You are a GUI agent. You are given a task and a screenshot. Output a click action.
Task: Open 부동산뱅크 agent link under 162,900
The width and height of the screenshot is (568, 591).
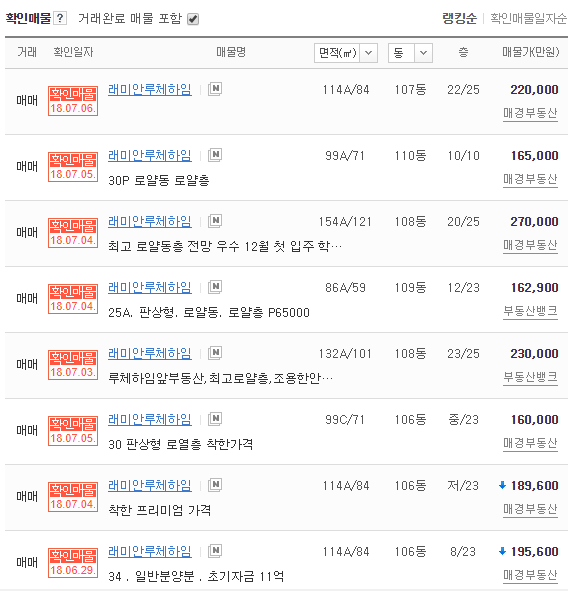[x=530, y=311]
